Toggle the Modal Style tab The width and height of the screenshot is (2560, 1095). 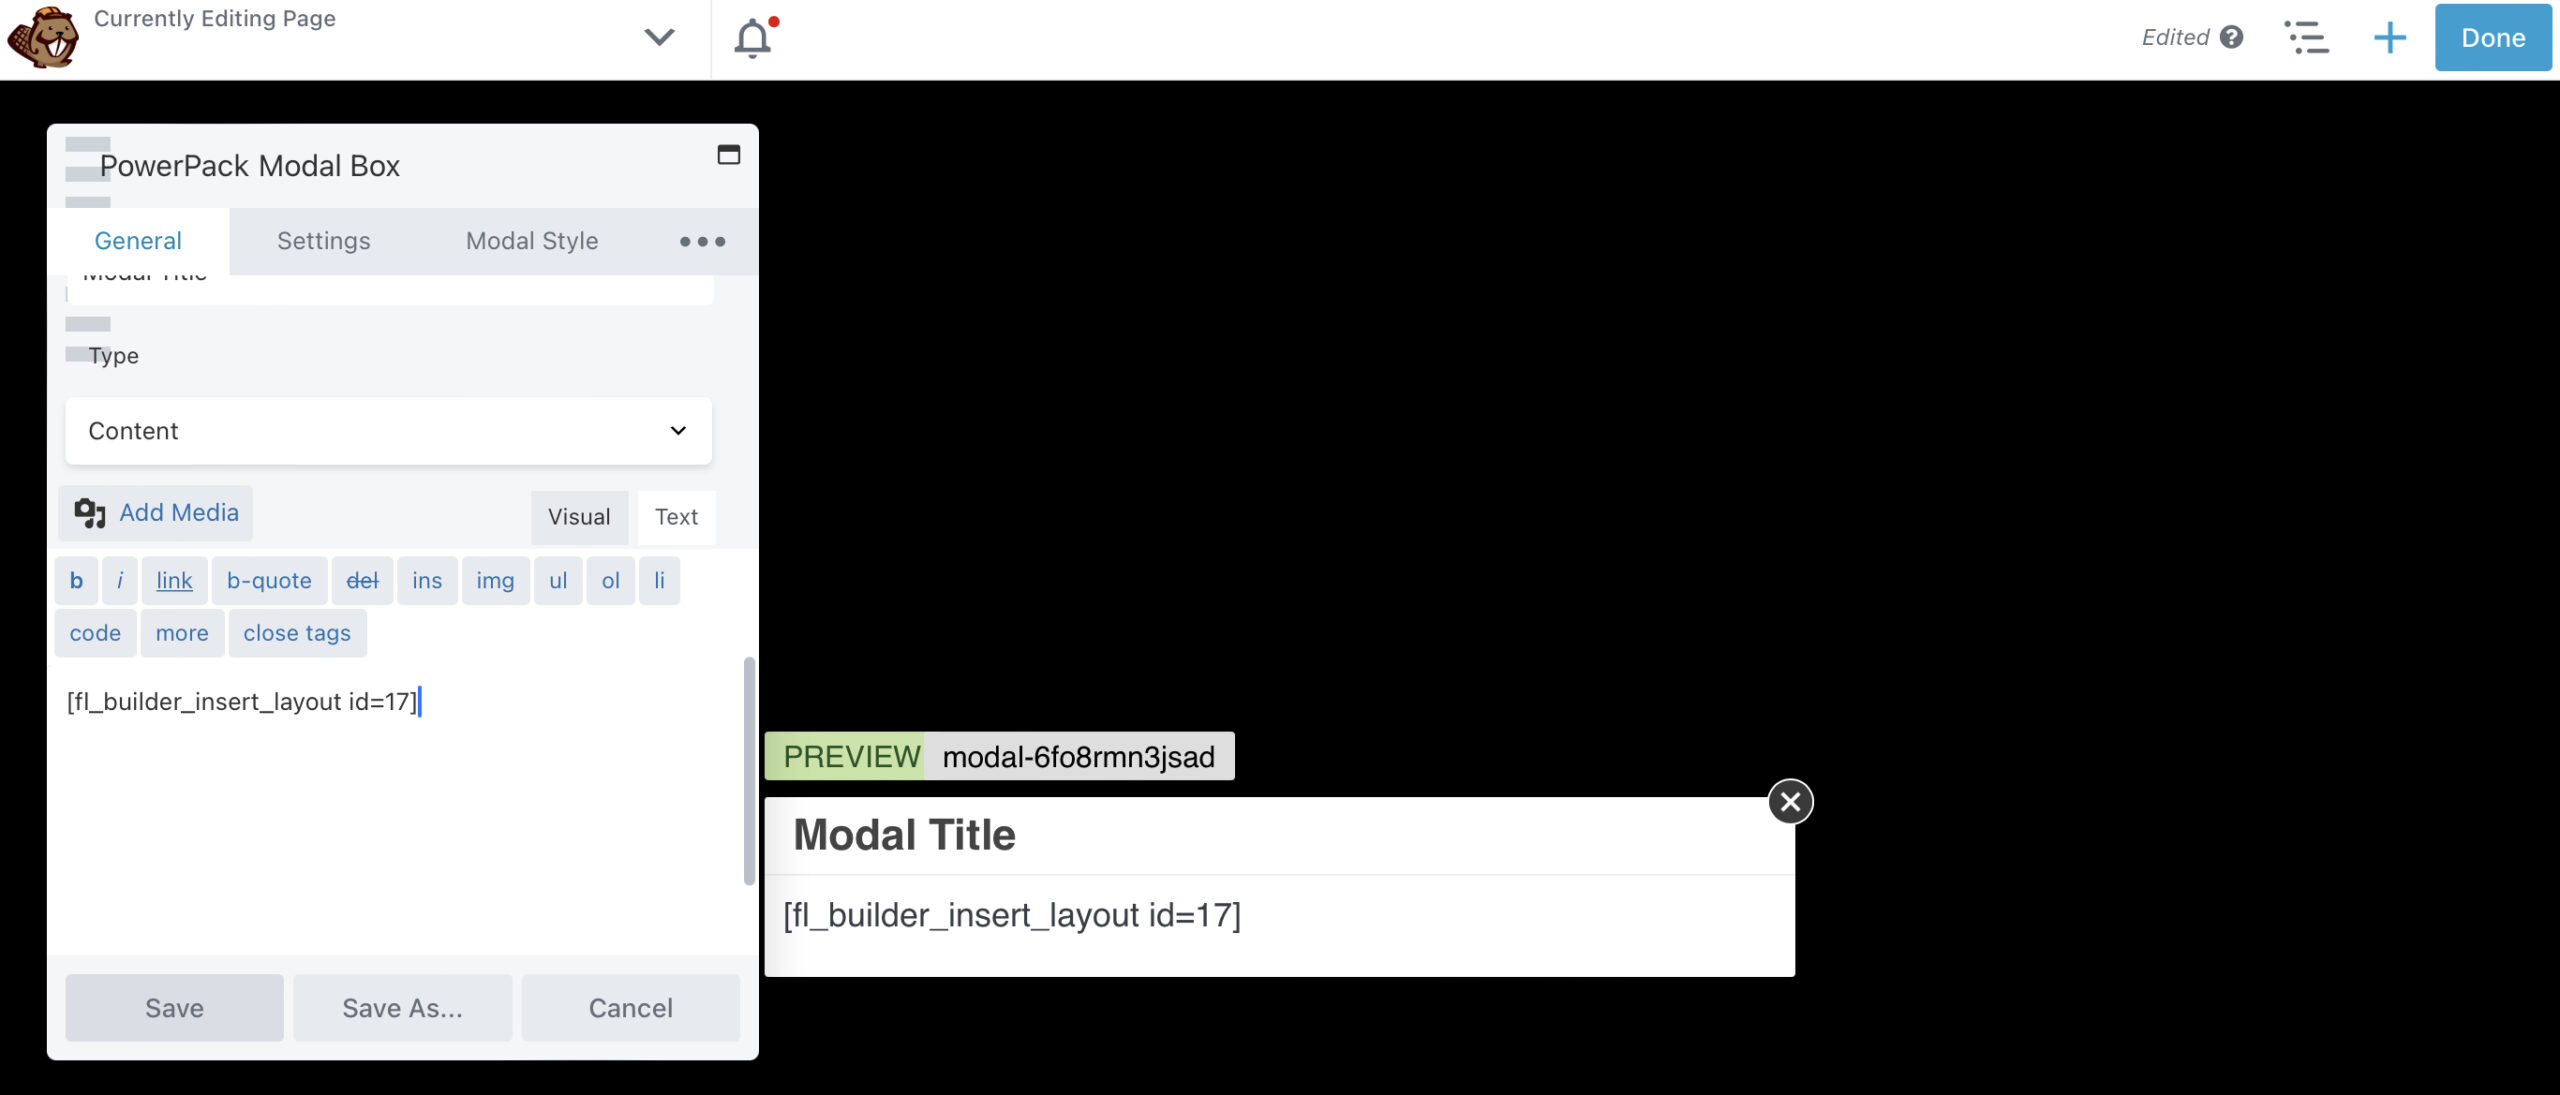tap(531, 242)
